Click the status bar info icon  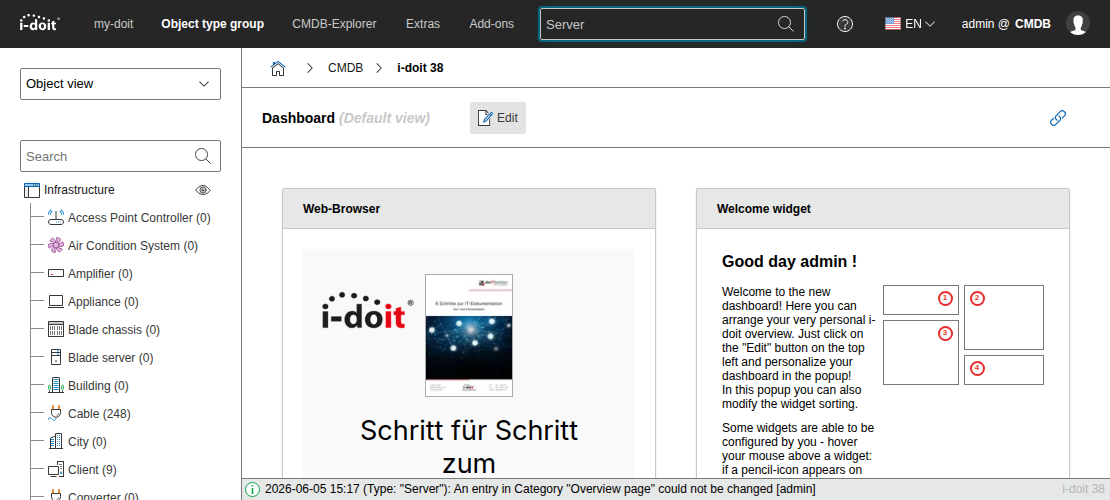coord(252,489)
